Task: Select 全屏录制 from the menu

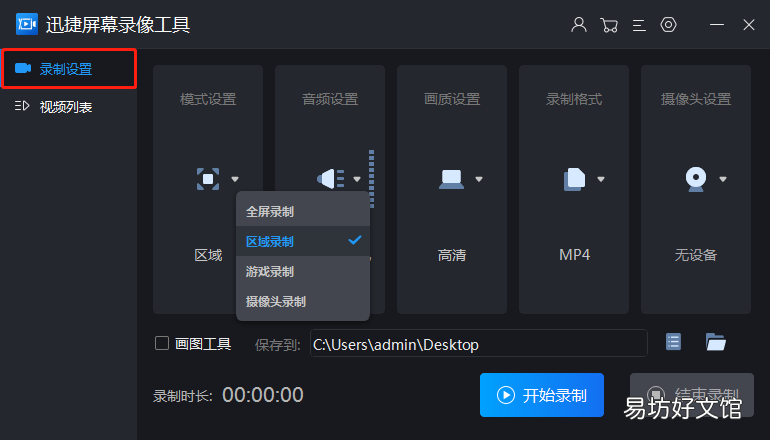Action: [x=303, y=212]
